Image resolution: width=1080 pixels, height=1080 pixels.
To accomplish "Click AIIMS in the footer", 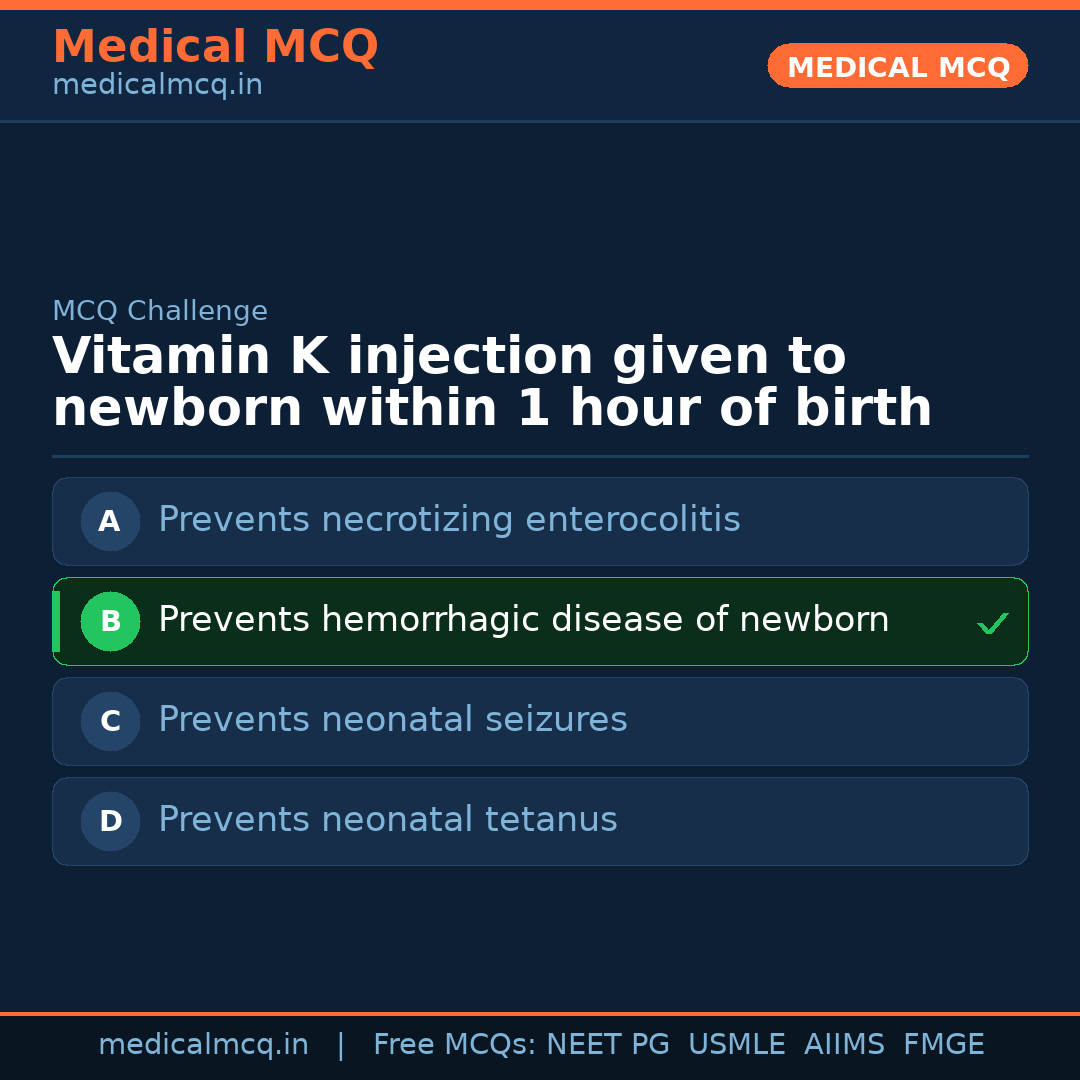I will (x=844, y=1045).
